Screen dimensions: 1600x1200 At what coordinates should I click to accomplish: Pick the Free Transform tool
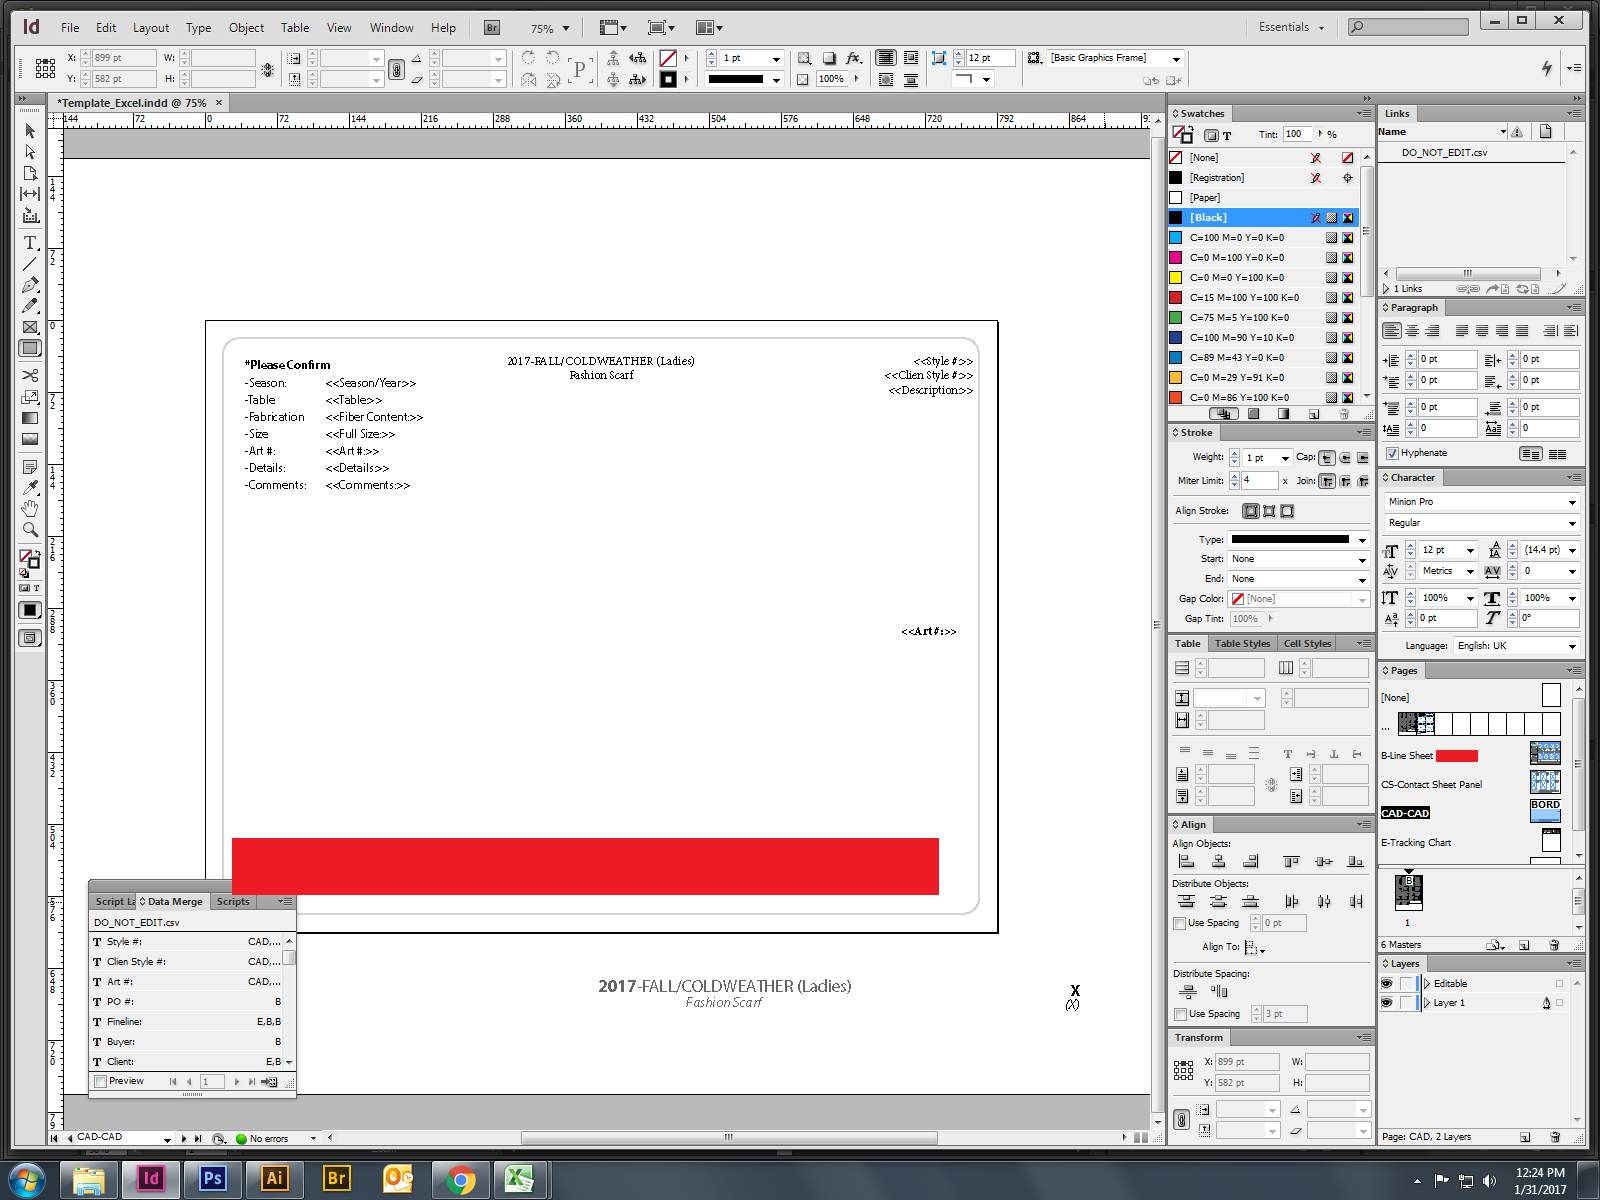30,397
